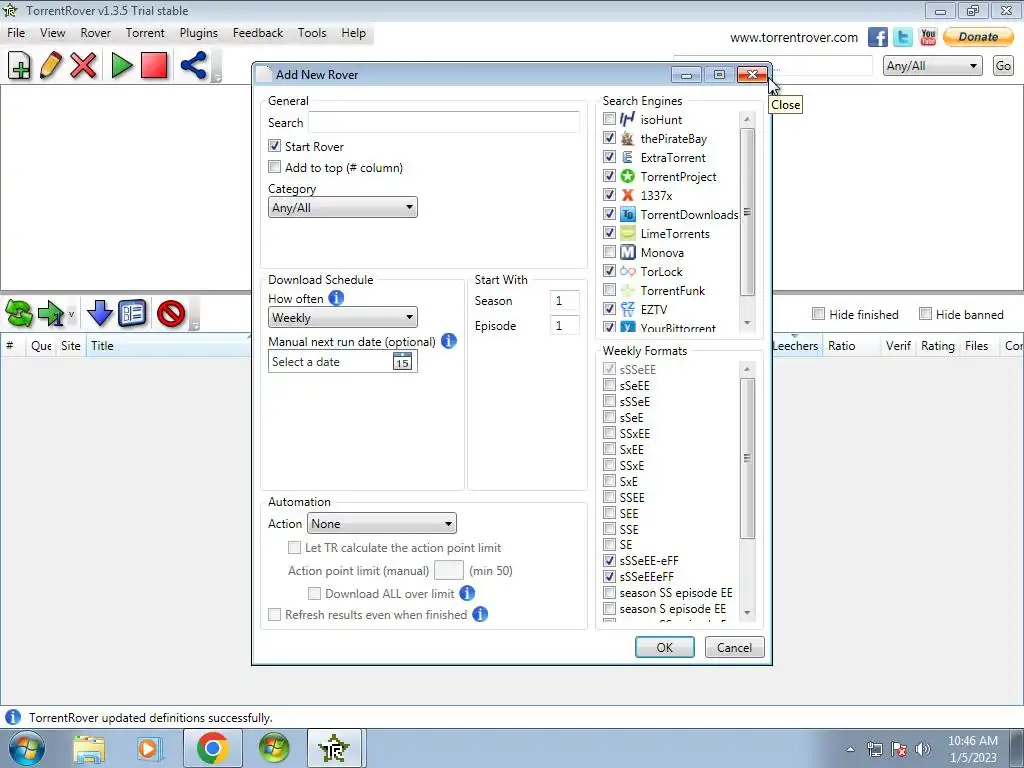Click info icon beside Download ALL over limit
The image size is (1024, 768).
pos(467,593)
